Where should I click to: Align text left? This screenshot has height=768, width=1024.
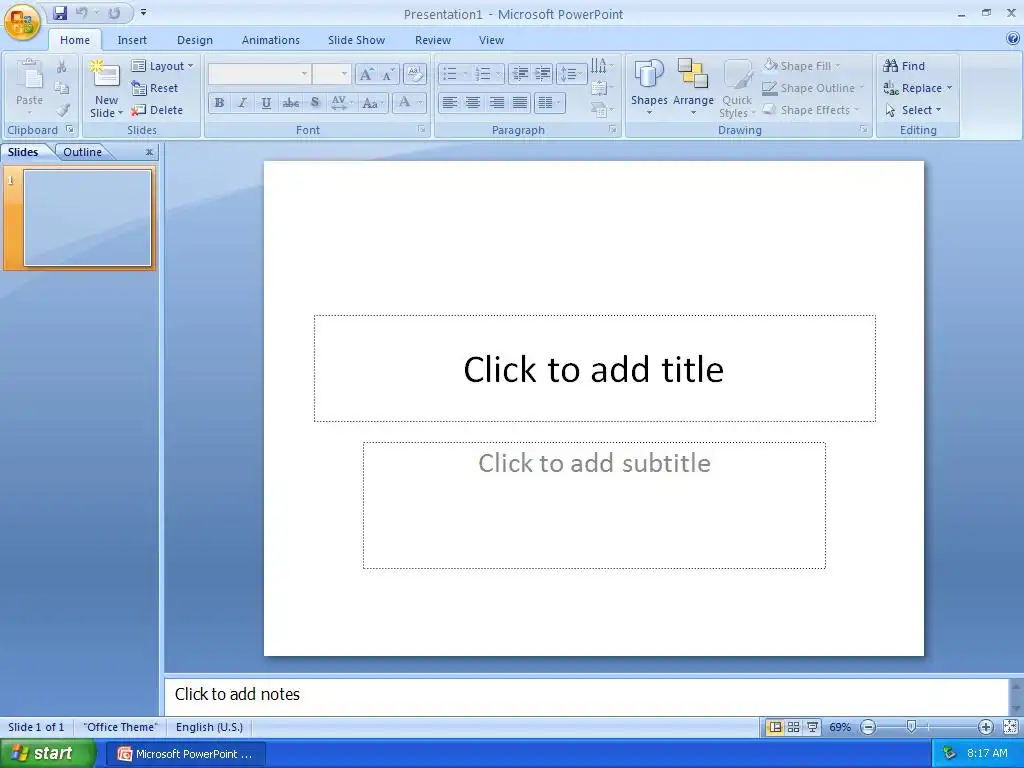(x=449, y=103)
